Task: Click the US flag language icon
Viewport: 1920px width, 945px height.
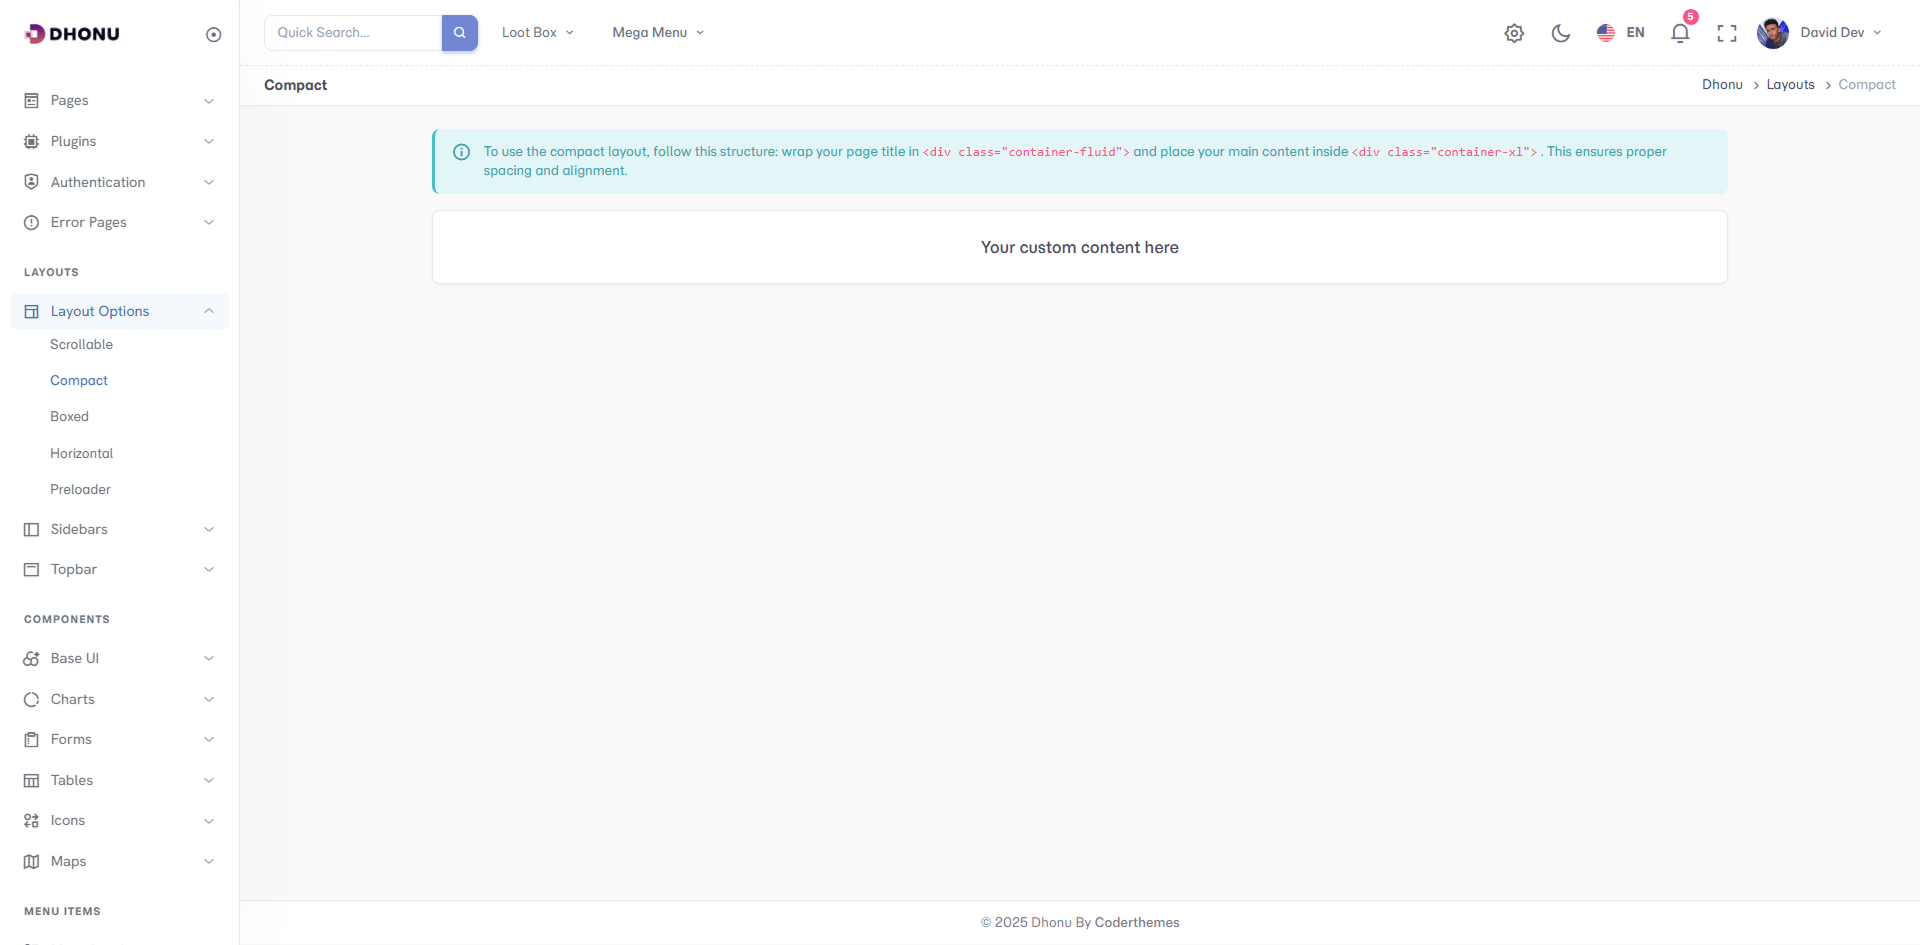Action: (x=1606, y=33)
